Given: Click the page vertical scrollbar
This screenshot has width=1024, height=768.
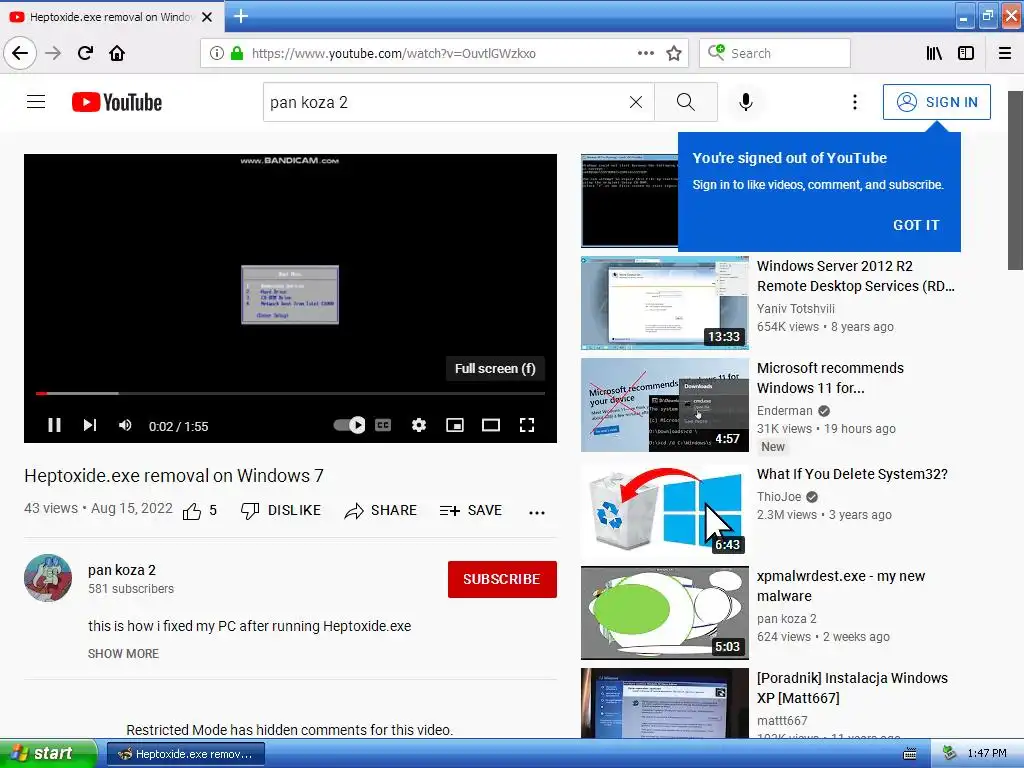Looking at the screenshot, I should tap(1015, 180).
